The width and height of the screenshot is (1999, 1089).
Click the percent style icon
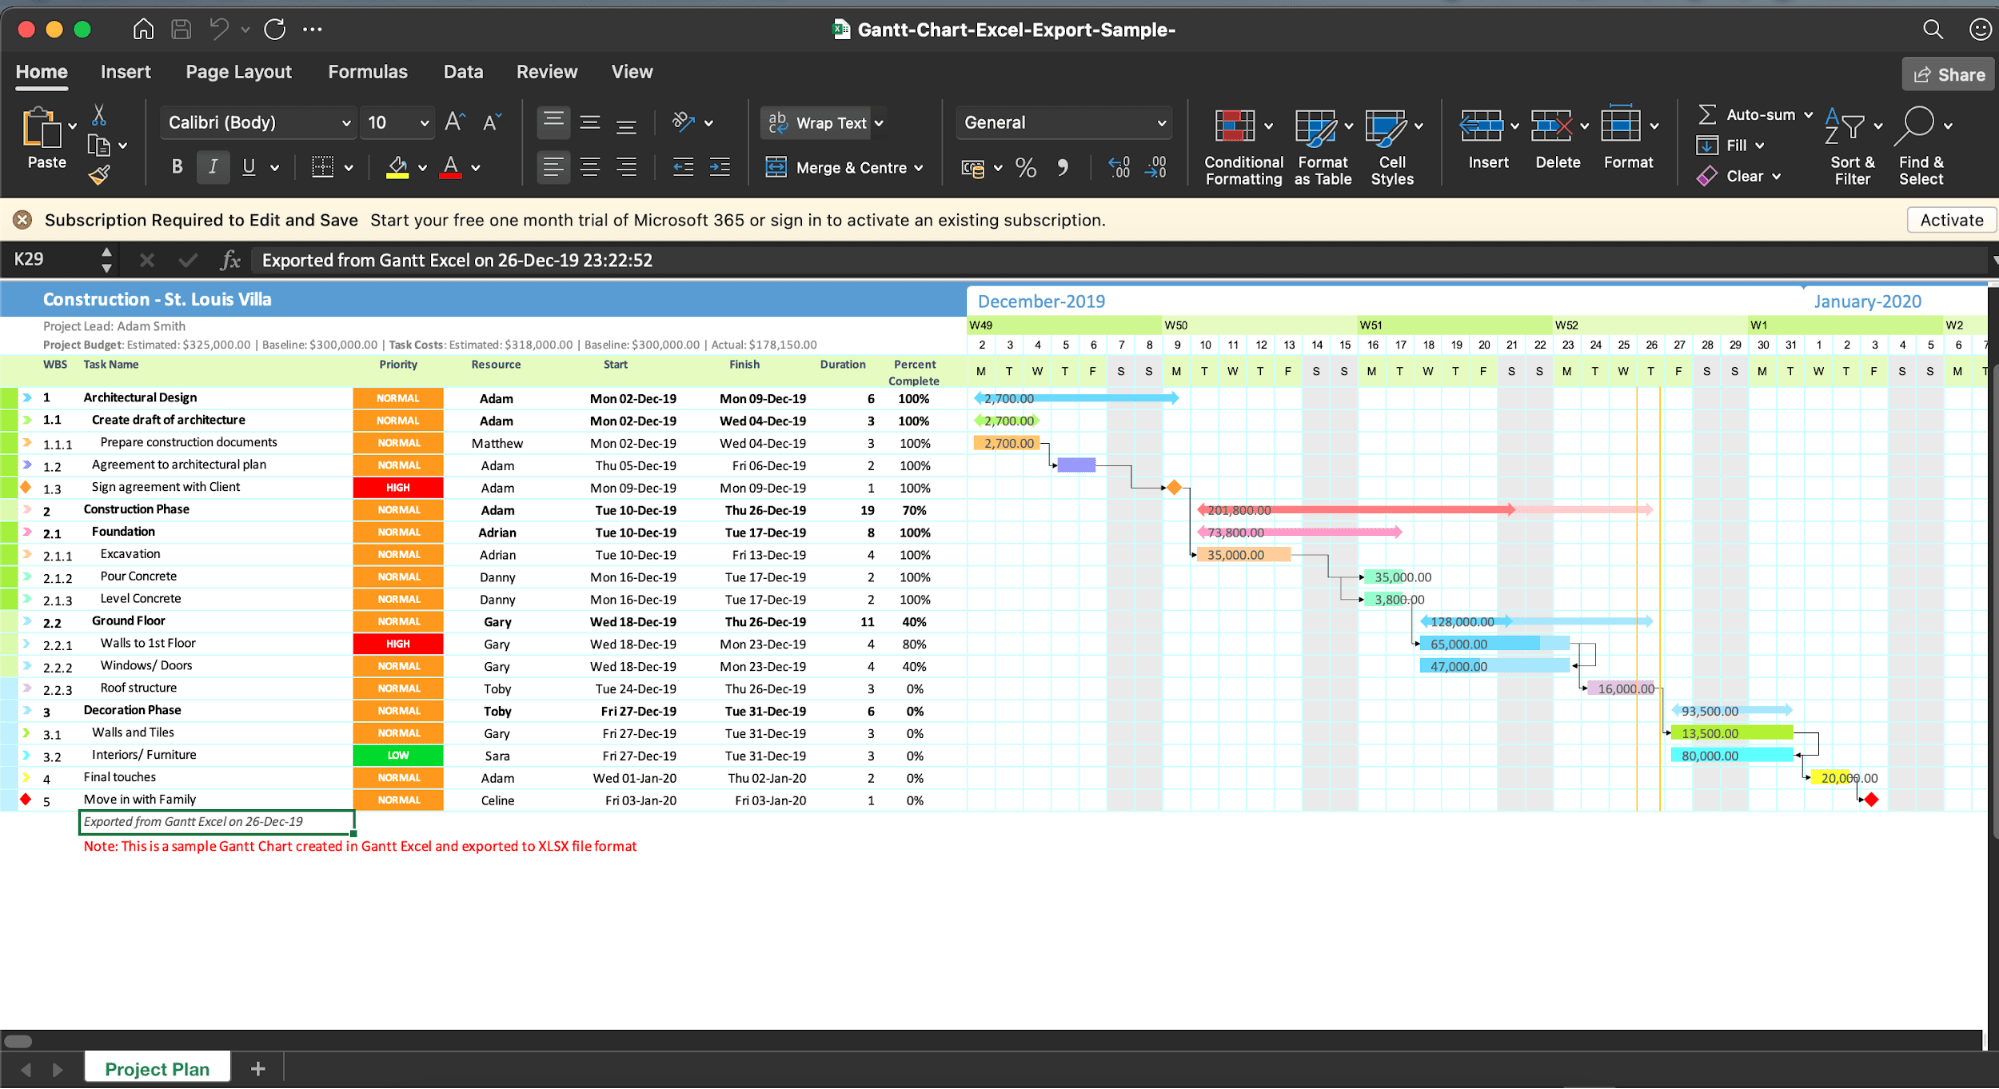[1025, 168]
